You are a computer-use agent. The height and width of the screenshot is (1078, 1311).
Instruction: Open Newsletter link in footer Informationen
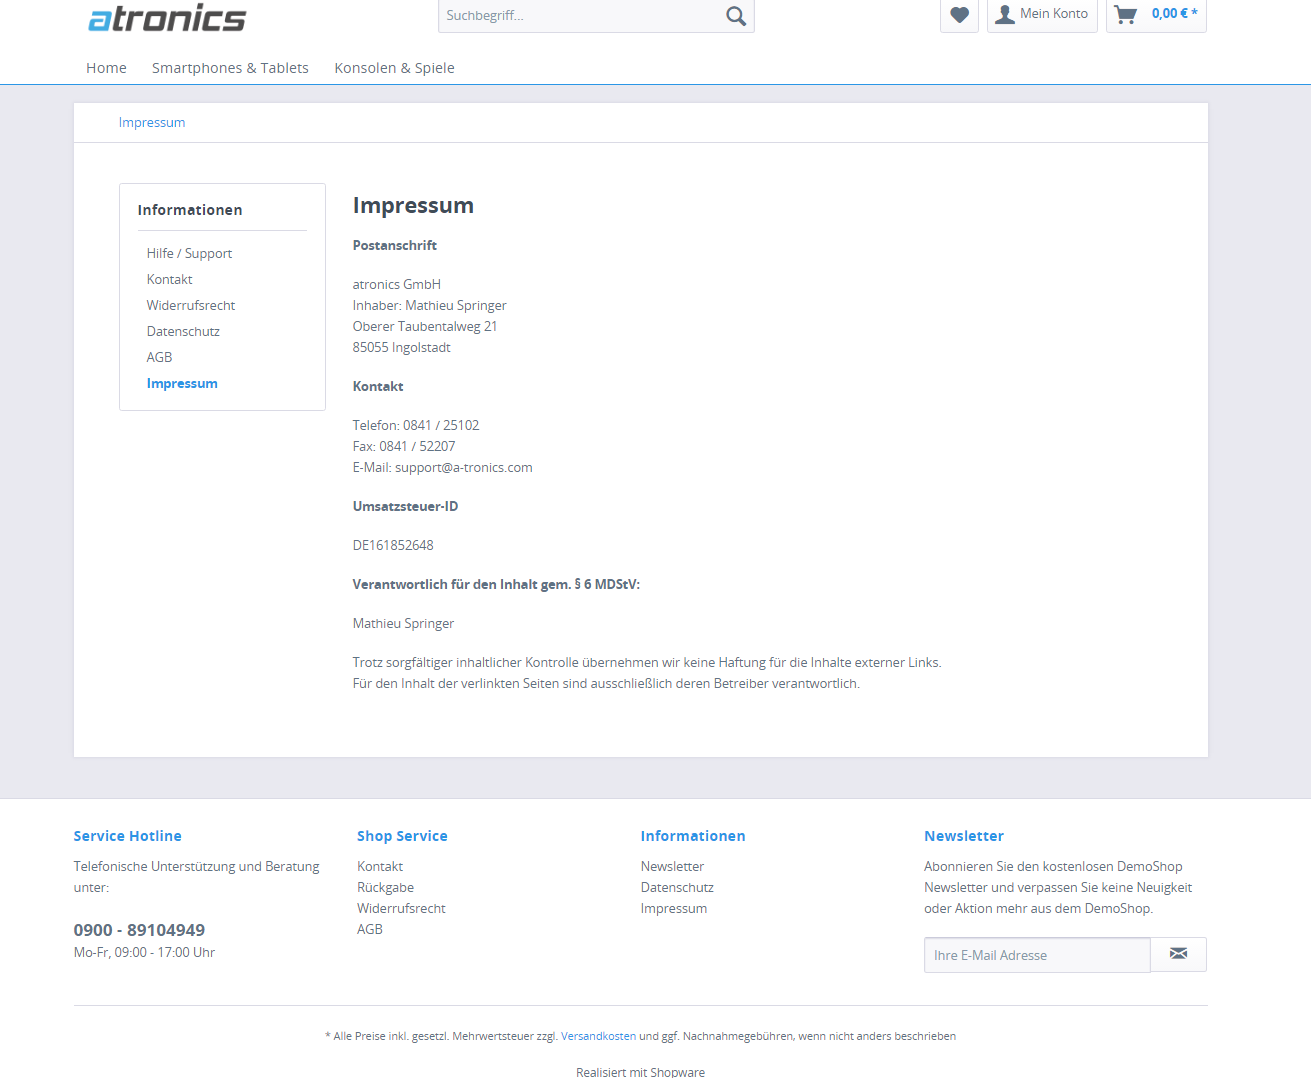pos(672,867)
